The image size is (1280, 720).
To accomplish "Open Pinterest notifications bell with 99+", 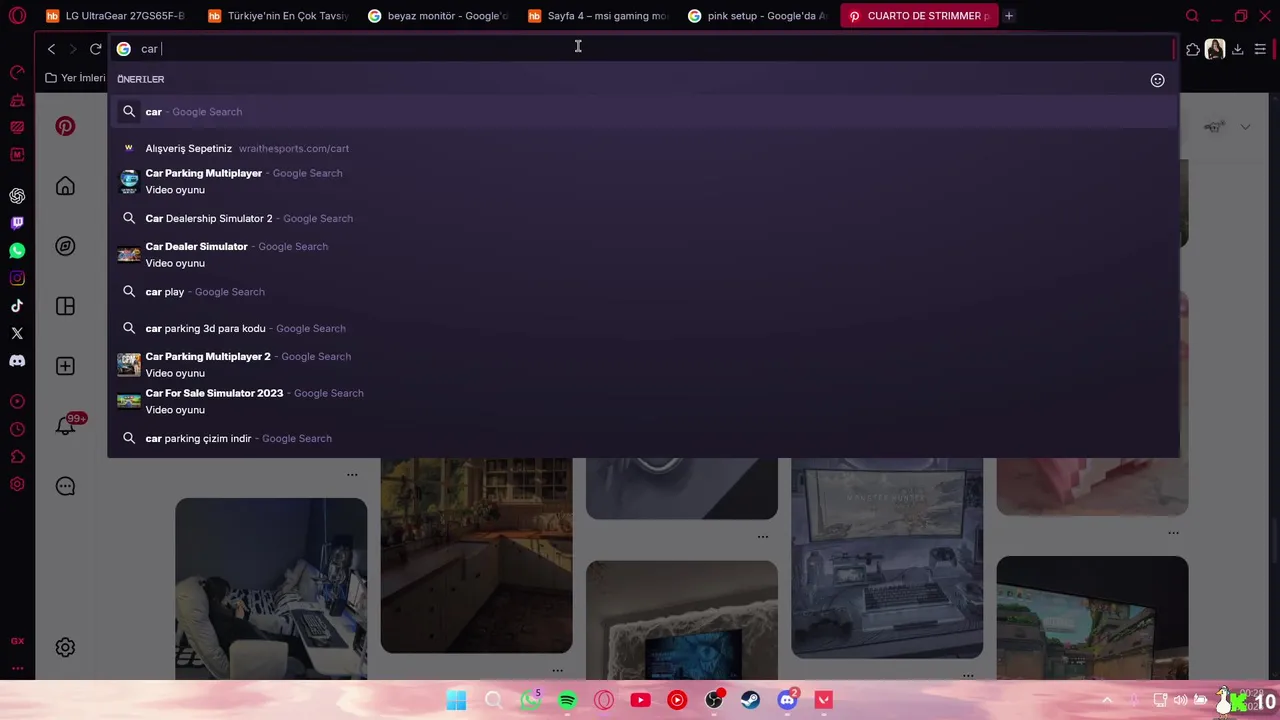I will [x=66, y=425].
